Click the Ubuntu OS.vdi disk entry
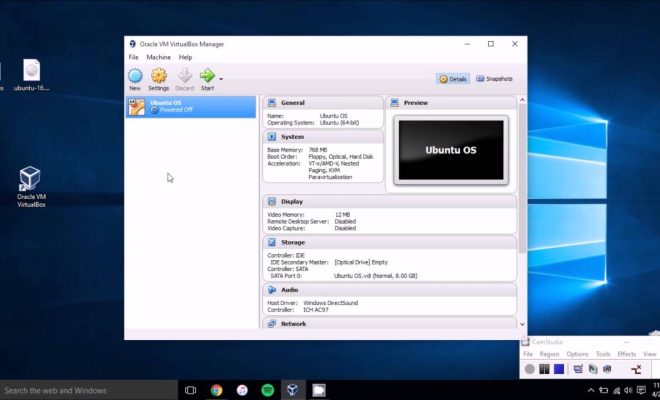 [375, 276]
